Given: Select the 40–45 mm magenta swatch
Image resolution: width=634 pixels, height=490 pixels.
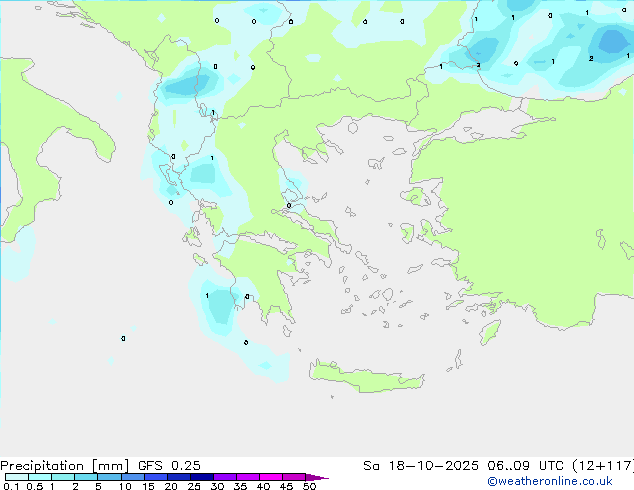Looking at the screenshot, I should [x=271, y=477].
